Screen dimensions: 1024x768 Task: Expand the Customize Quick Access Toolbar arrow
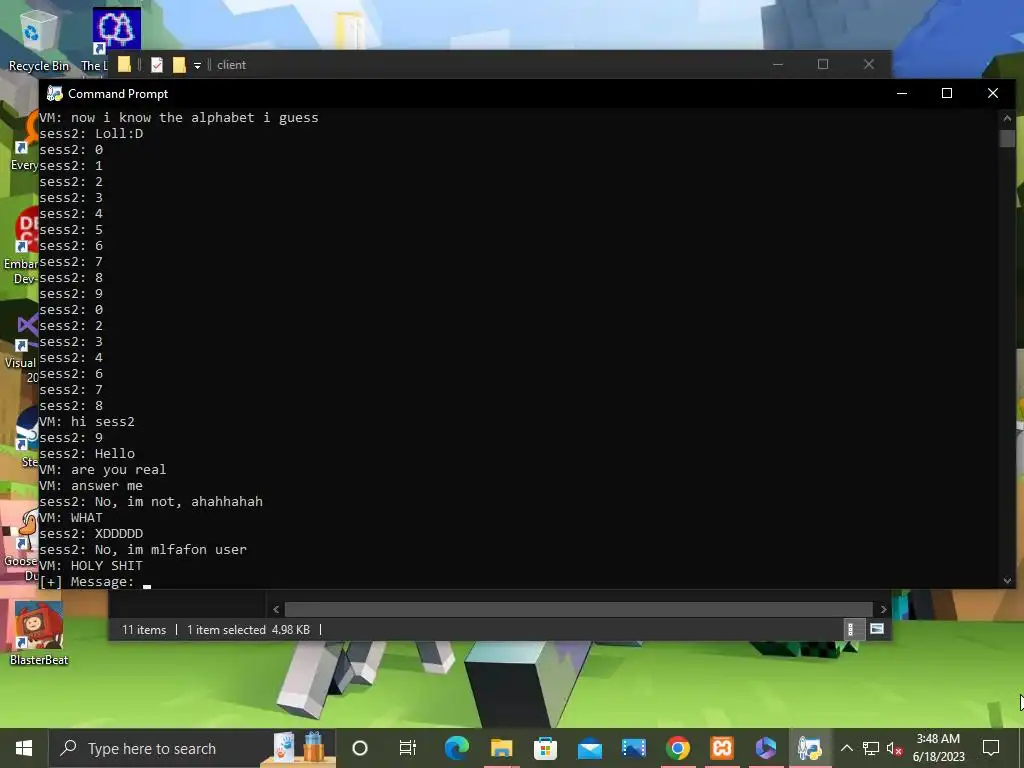(197, 65)
